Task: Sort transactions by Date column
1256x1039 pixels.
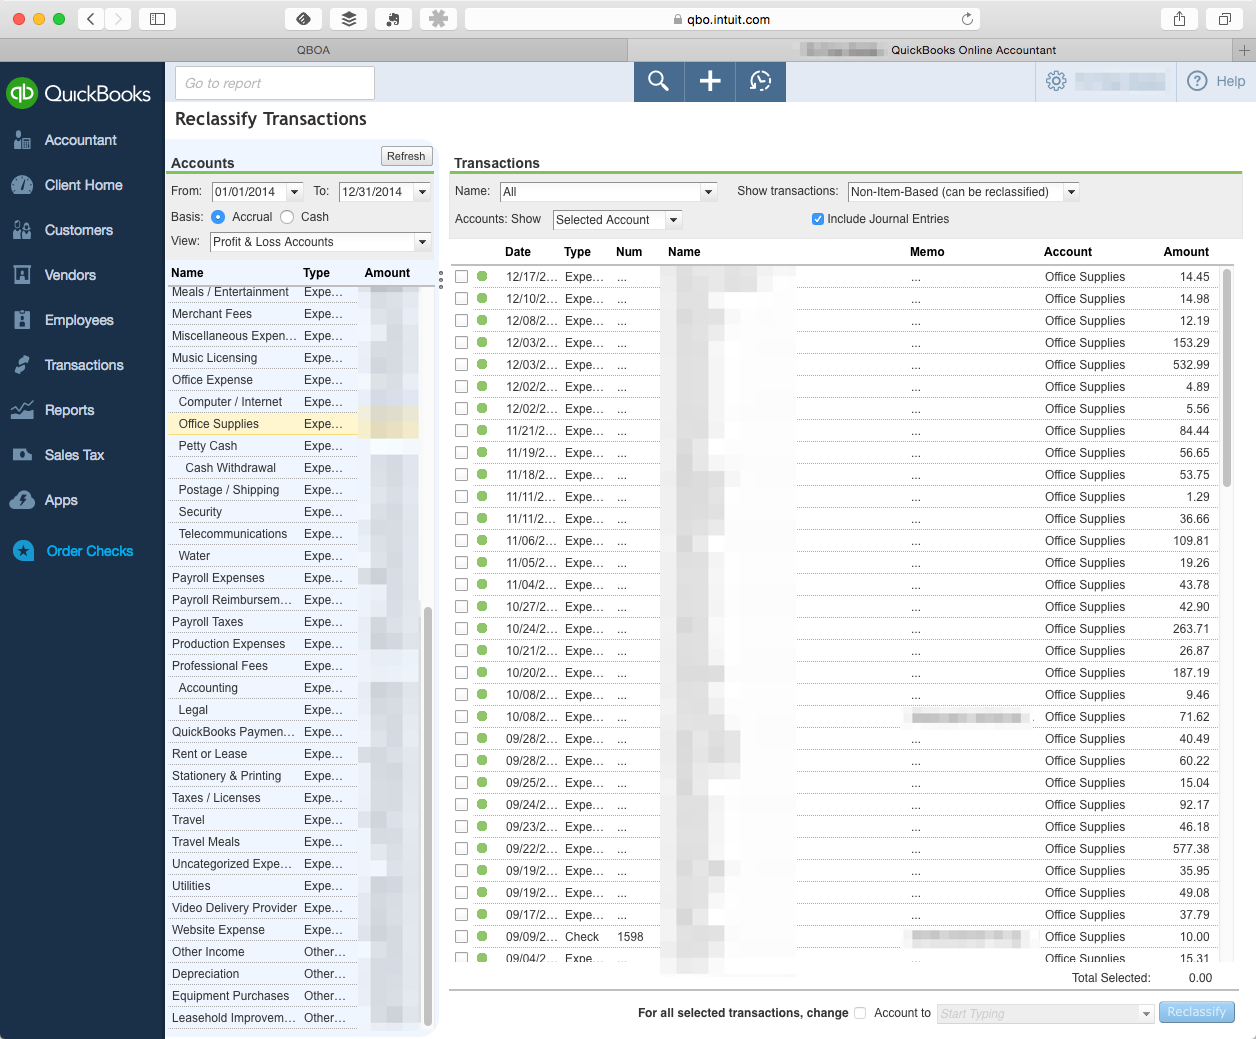Action: tap(518, 252)
